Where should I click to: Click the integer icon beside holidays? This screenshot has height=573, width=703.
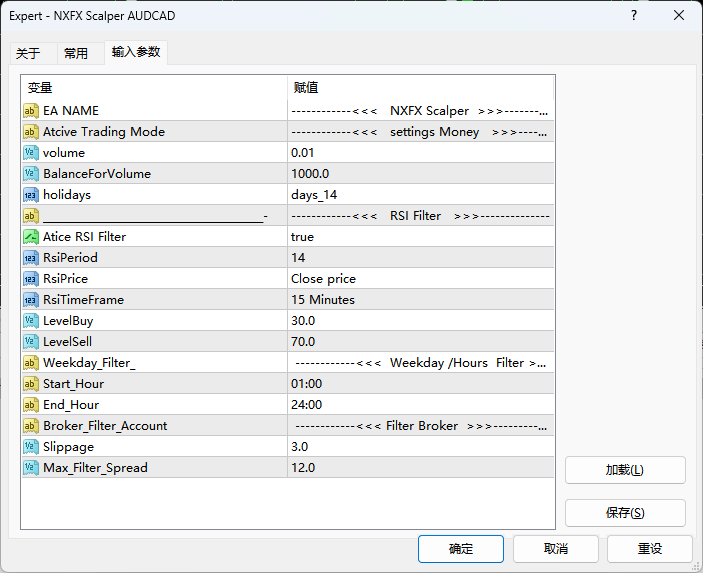(30, 195)
